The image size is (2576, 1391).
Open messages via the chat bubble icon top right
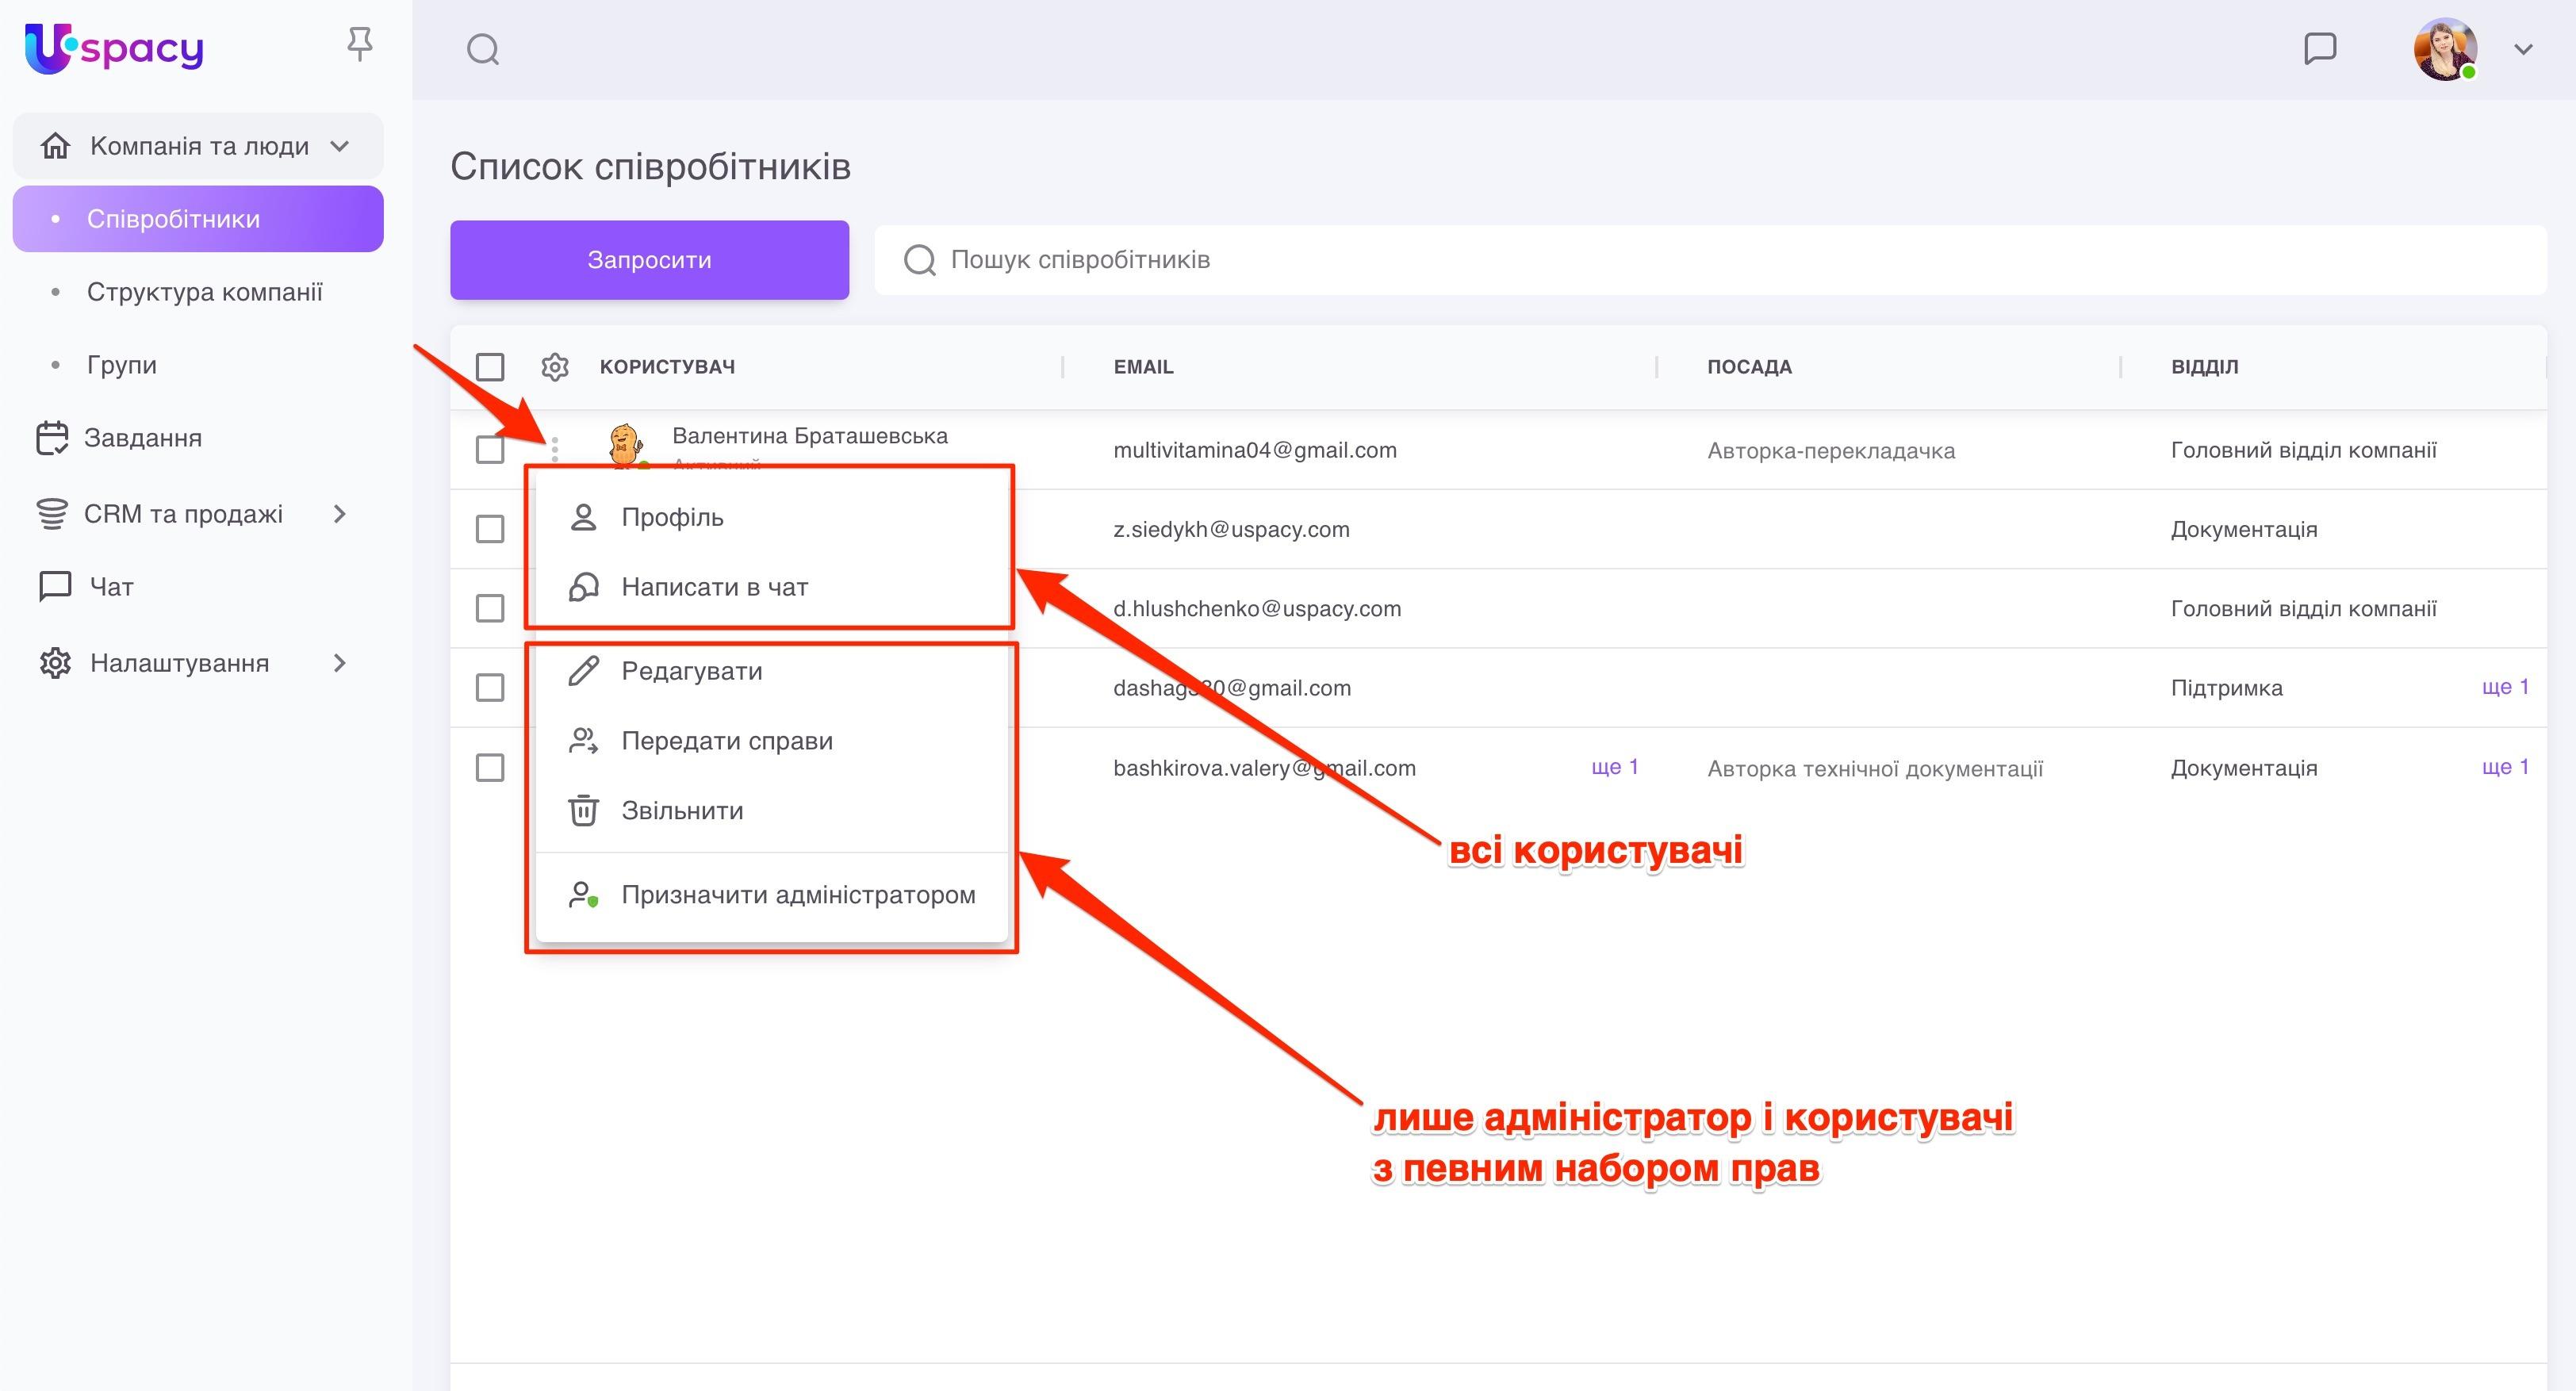point(2322,48)
